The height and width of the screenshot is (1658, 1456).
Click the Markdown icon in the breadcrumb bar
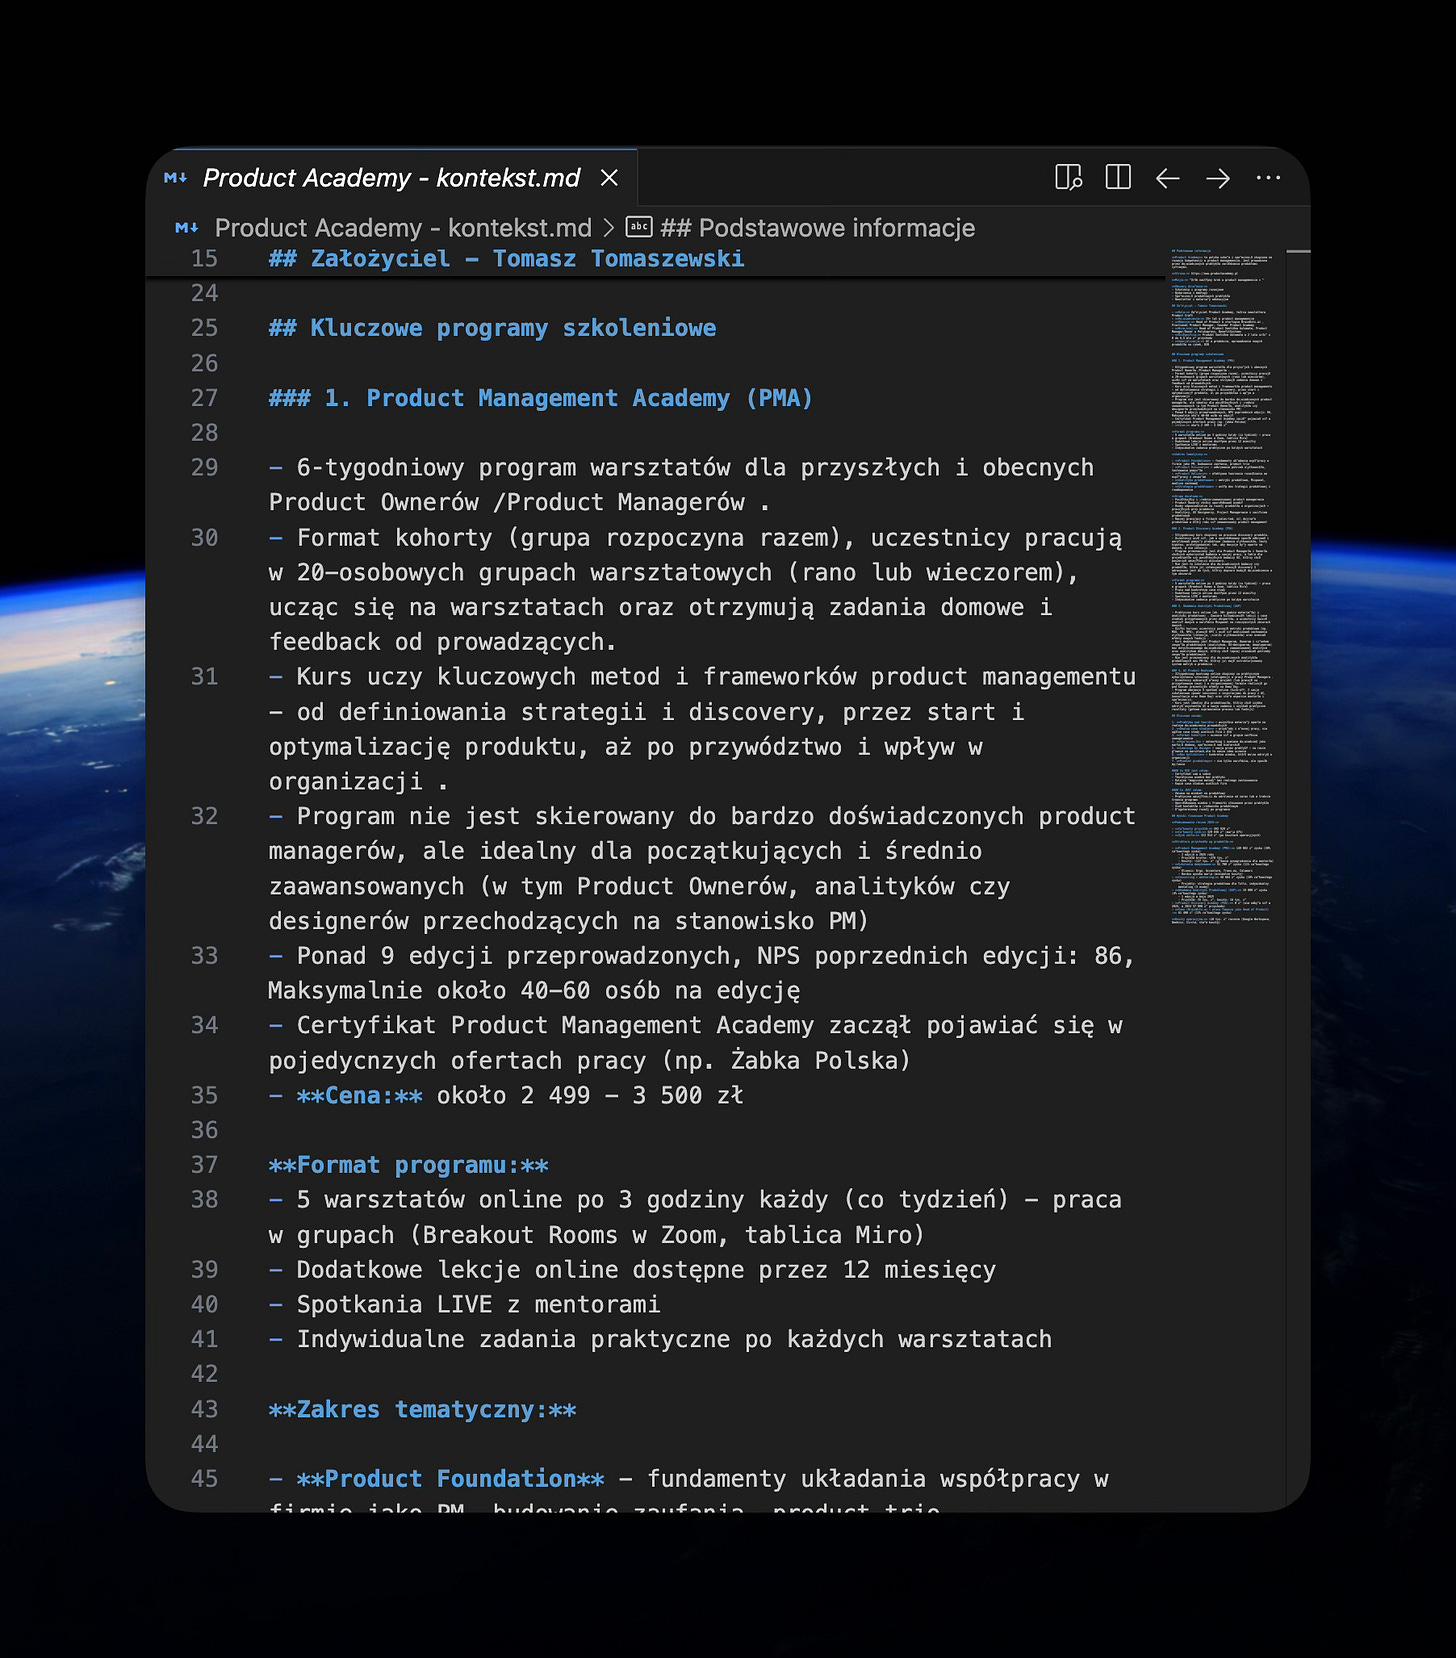pos(186,228)
